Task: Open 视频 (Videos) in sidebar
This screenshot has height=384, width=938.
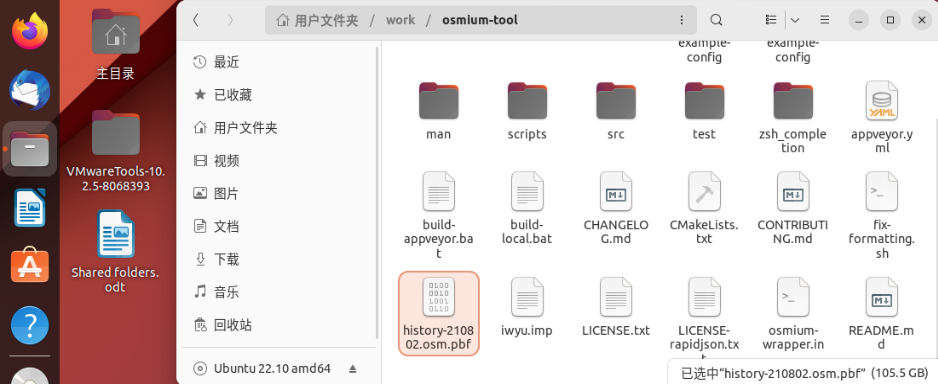Action: 278,160
